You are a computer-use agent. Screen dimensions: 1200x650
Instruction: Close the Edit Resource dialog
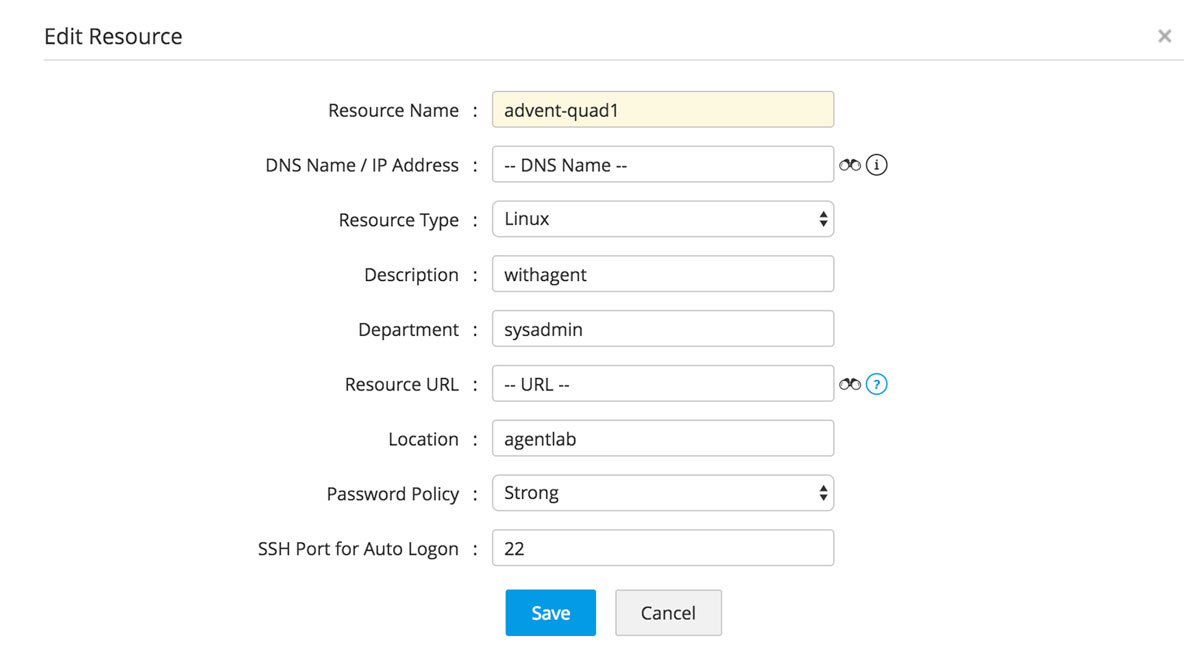pos(1164,36)
